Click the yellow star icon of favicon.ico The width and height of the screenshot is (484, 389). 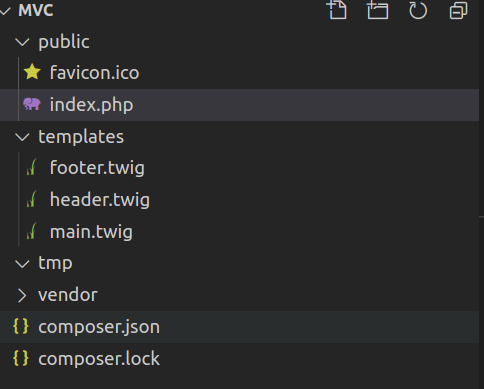point(32,72)
